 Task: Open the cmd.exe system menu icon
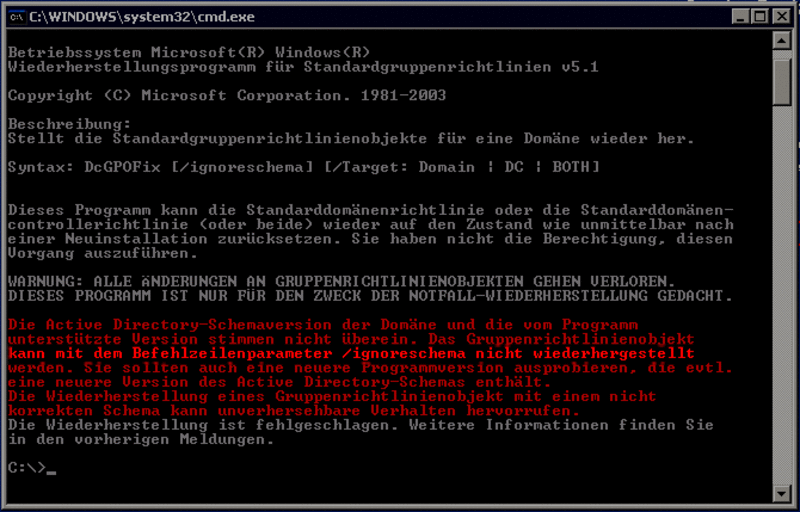[17, 17]
